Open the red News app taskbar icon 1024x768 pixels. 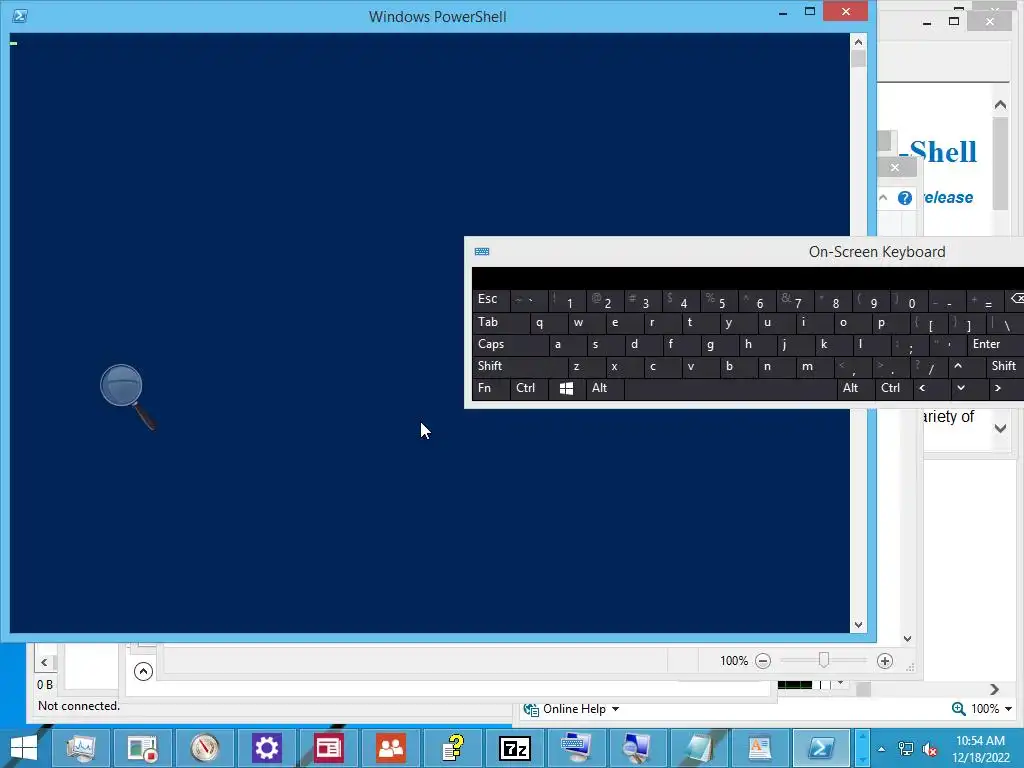(328, 748)
